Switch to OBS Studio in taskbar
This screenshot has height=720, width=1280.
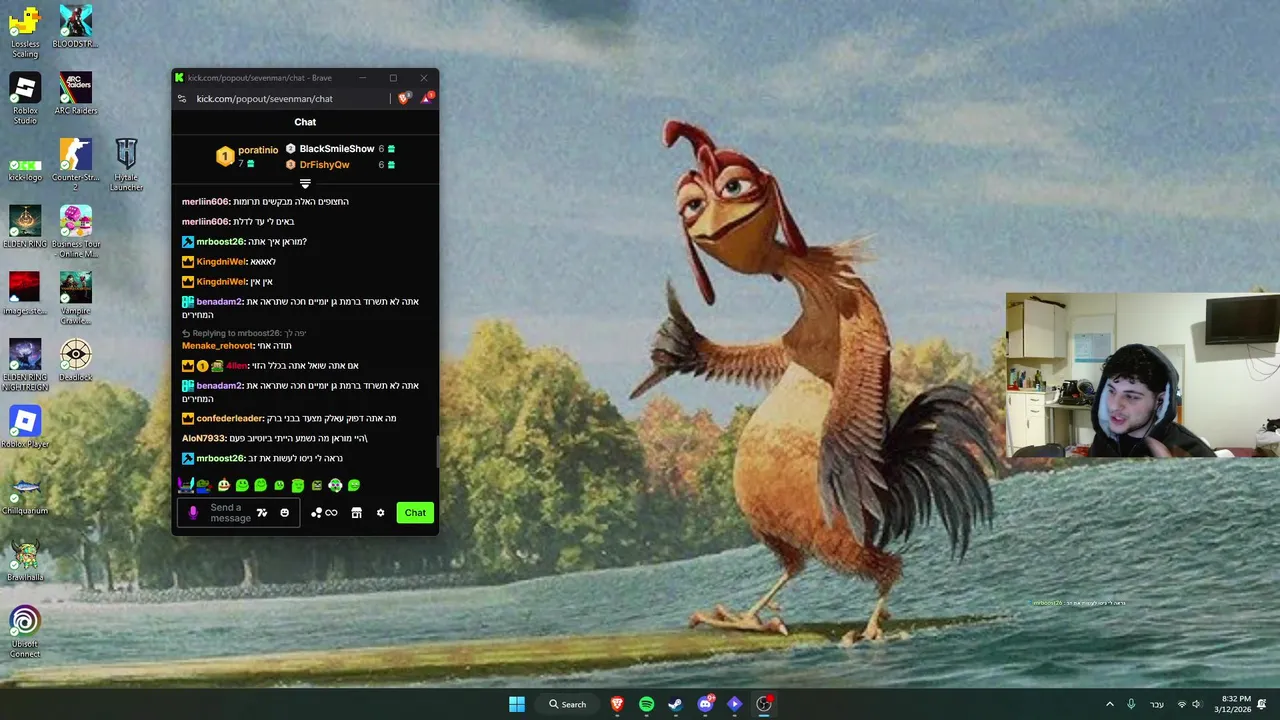[x=764, y=704]
